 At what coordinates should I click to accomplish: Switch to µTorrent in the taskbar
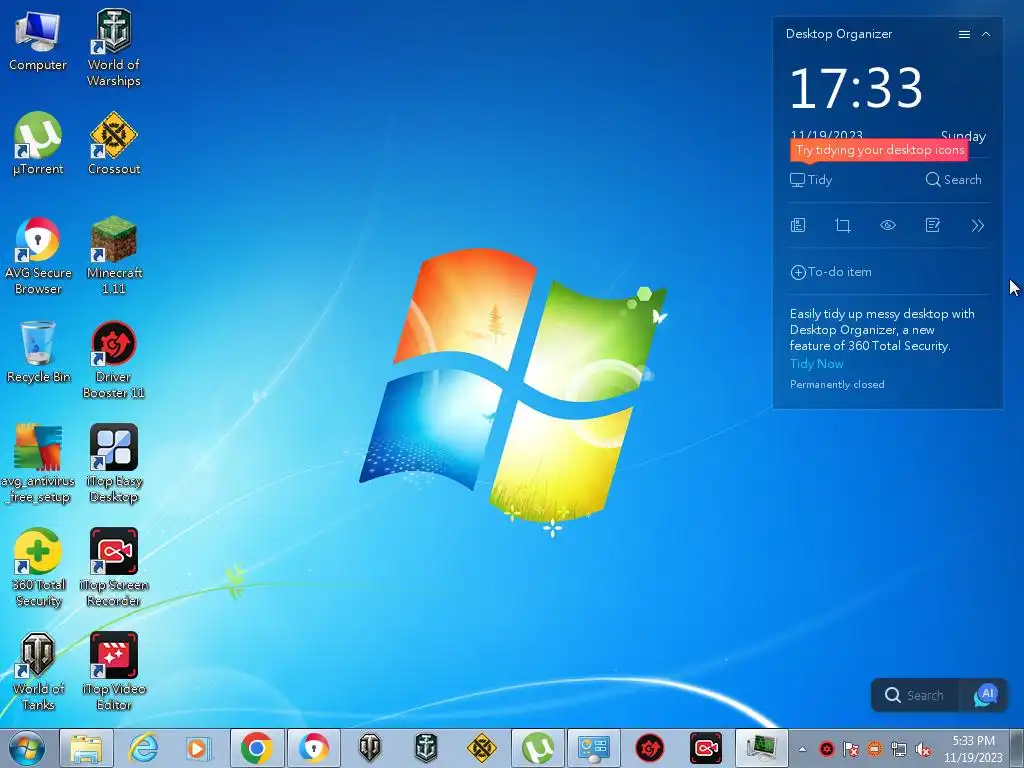[x=537, y=748]
